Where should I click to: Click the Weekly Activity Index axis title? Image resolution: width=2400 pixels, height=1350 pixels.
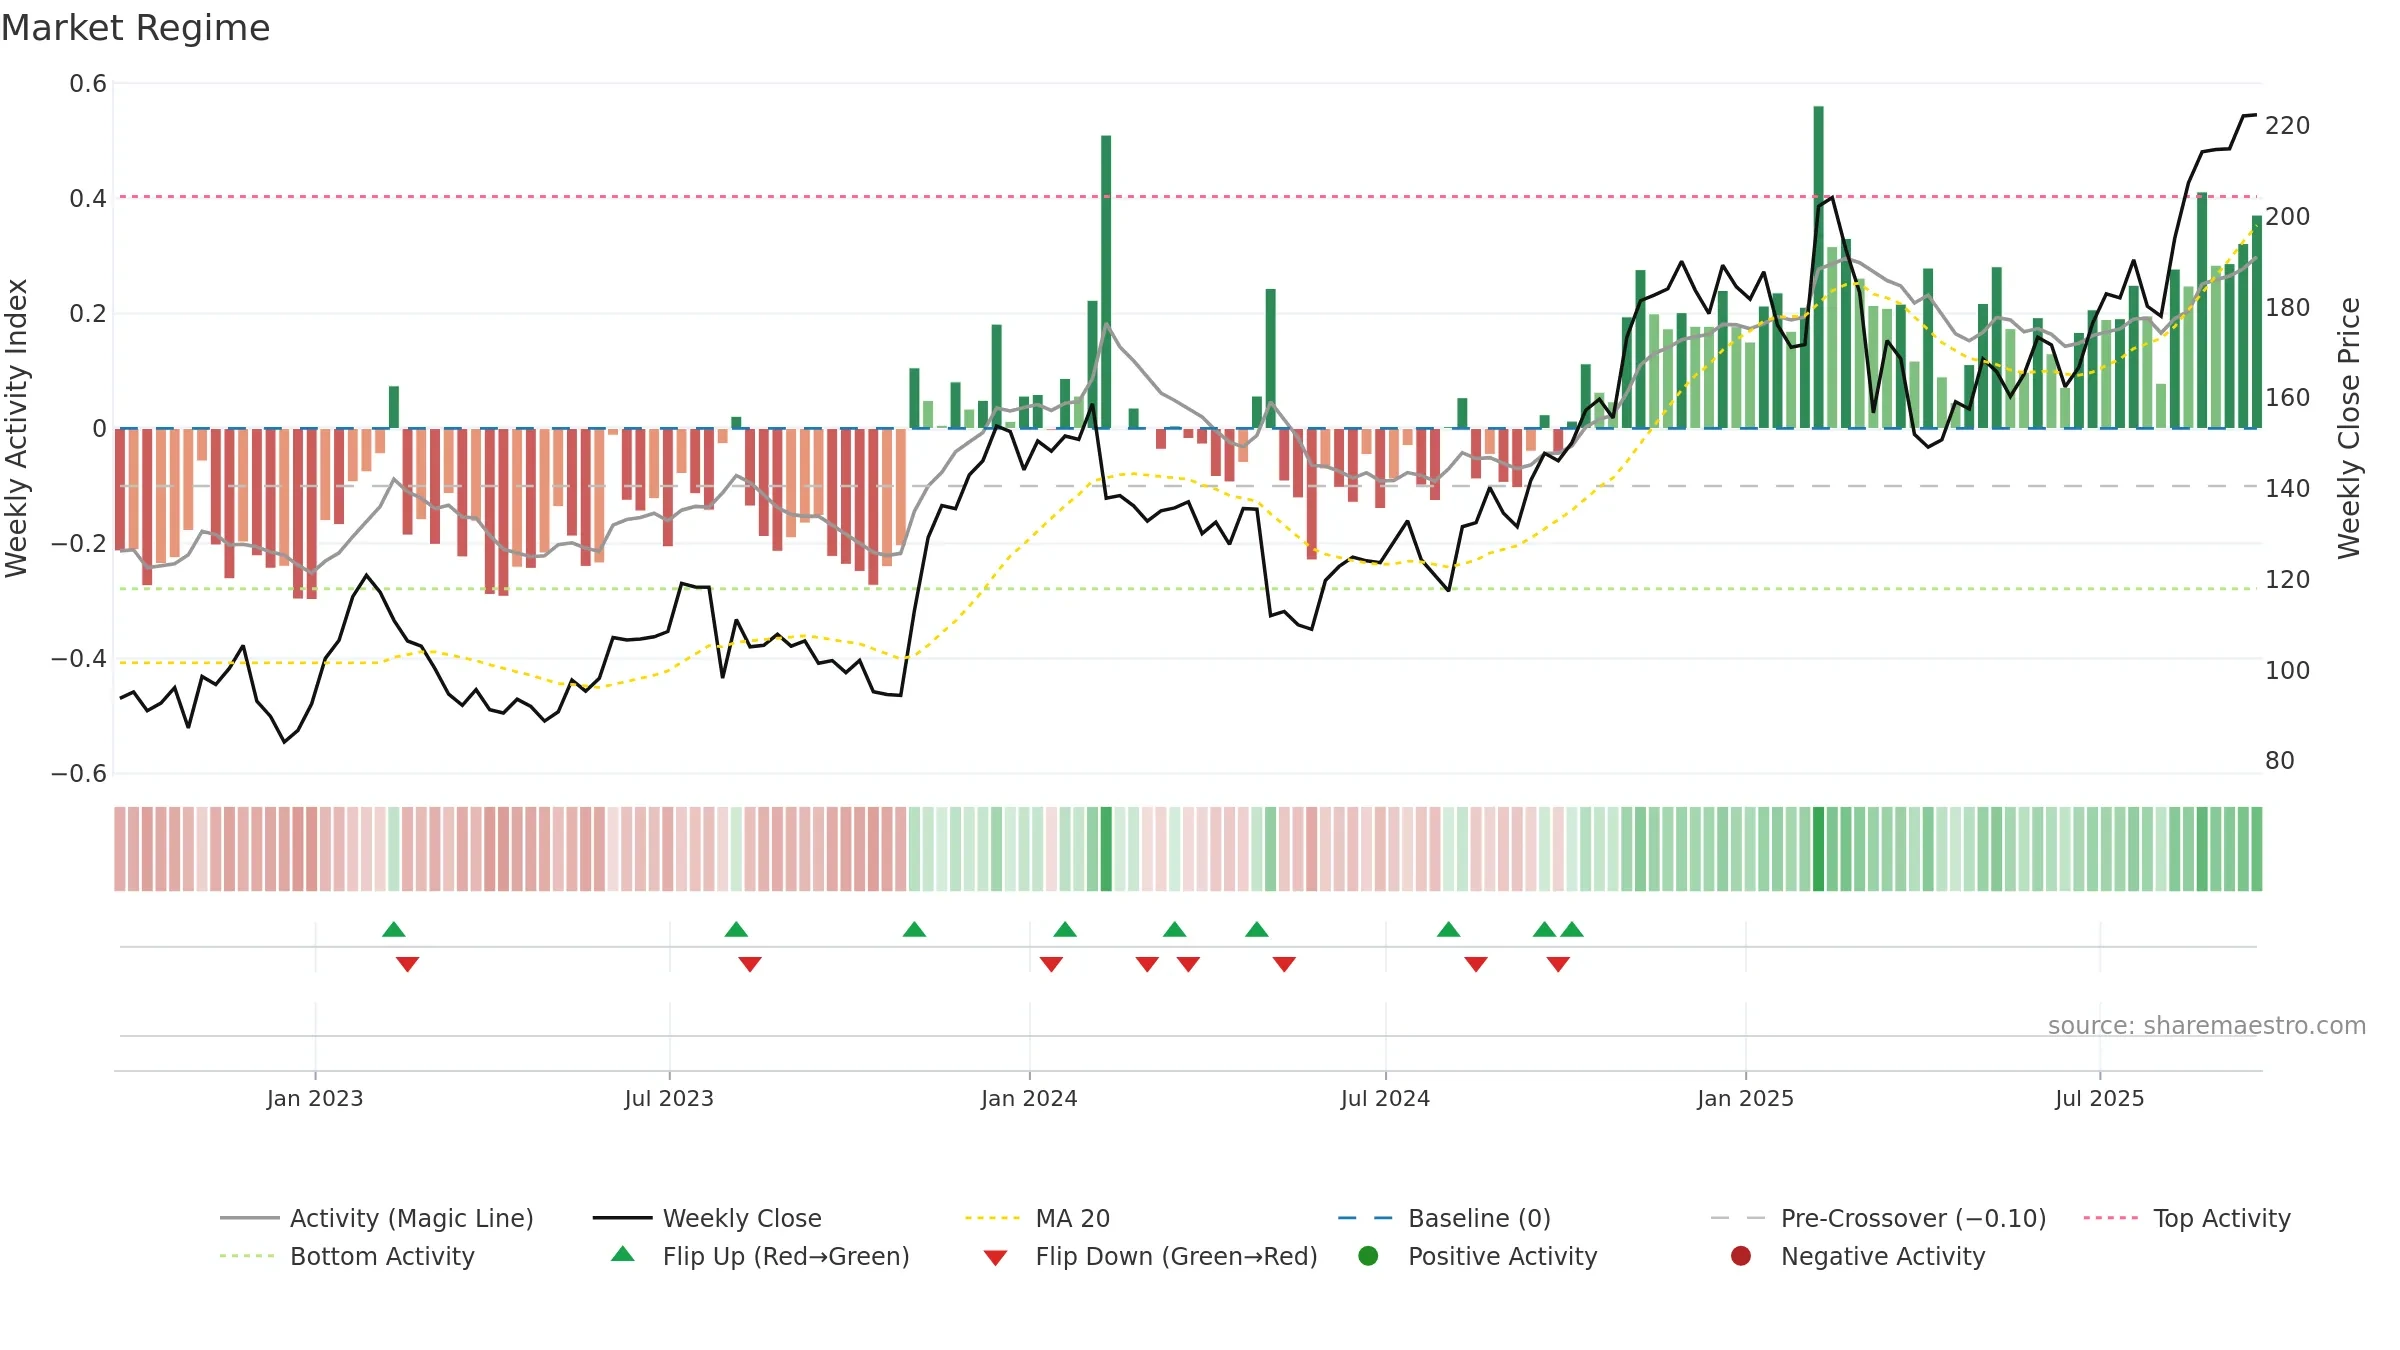17,428
